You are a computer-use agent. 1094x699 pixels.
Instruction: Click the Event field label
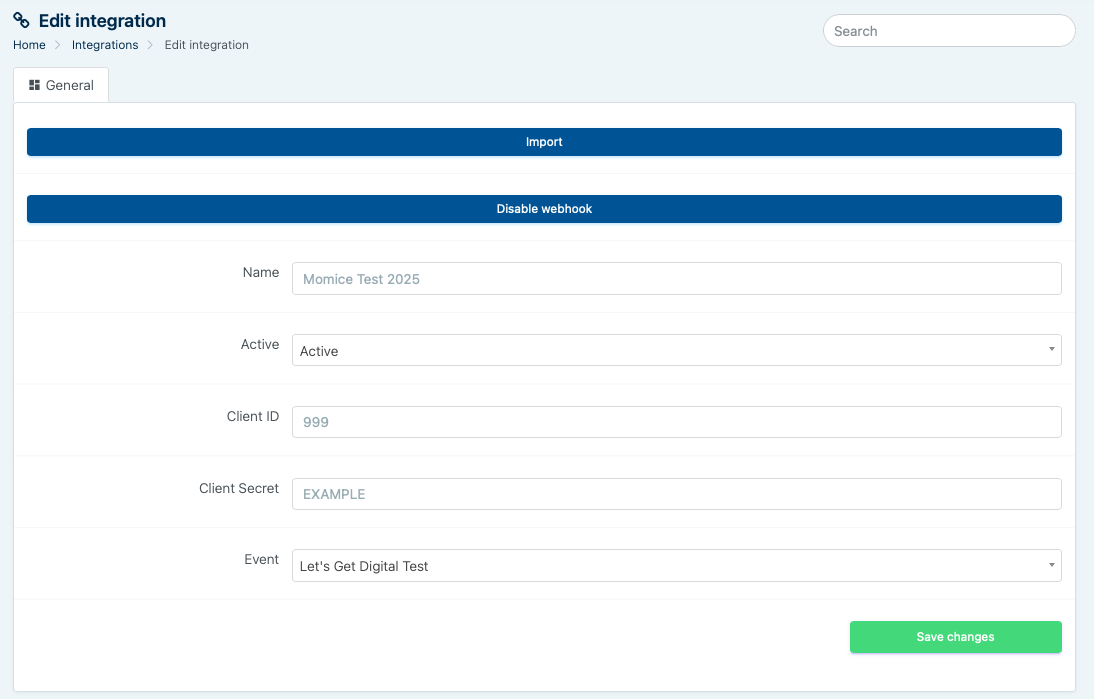[262, 559]
